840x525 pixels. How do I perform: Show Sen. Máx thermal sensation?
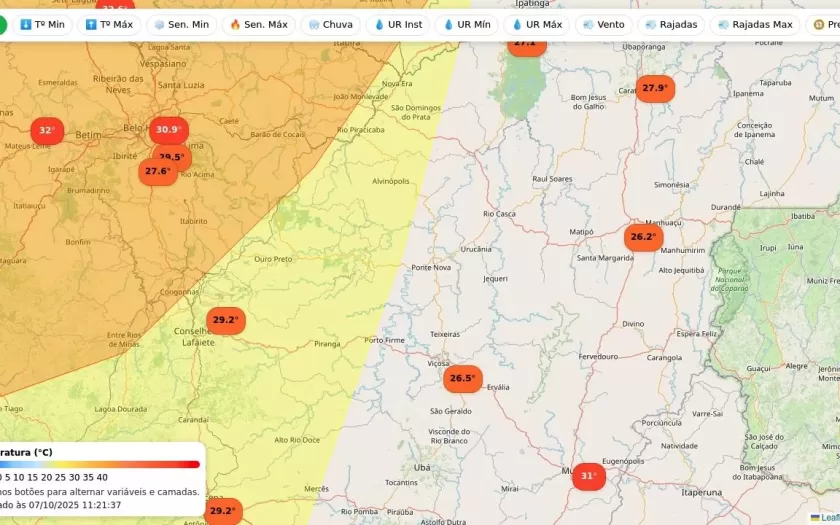(x=257, y=24)
